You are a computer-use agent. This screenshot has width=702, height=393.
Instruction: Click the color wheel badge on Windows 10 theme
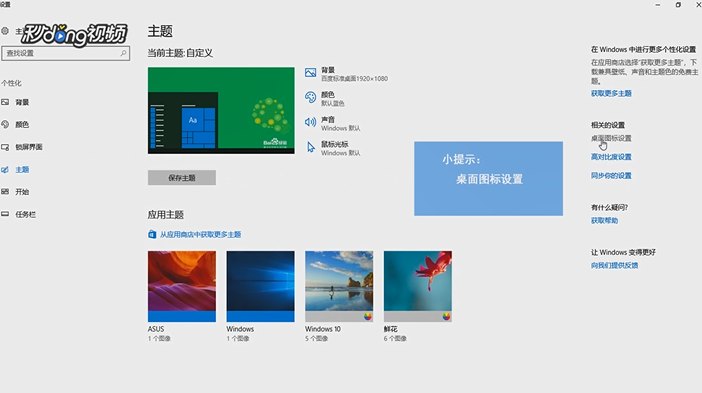tap(368, 316)
